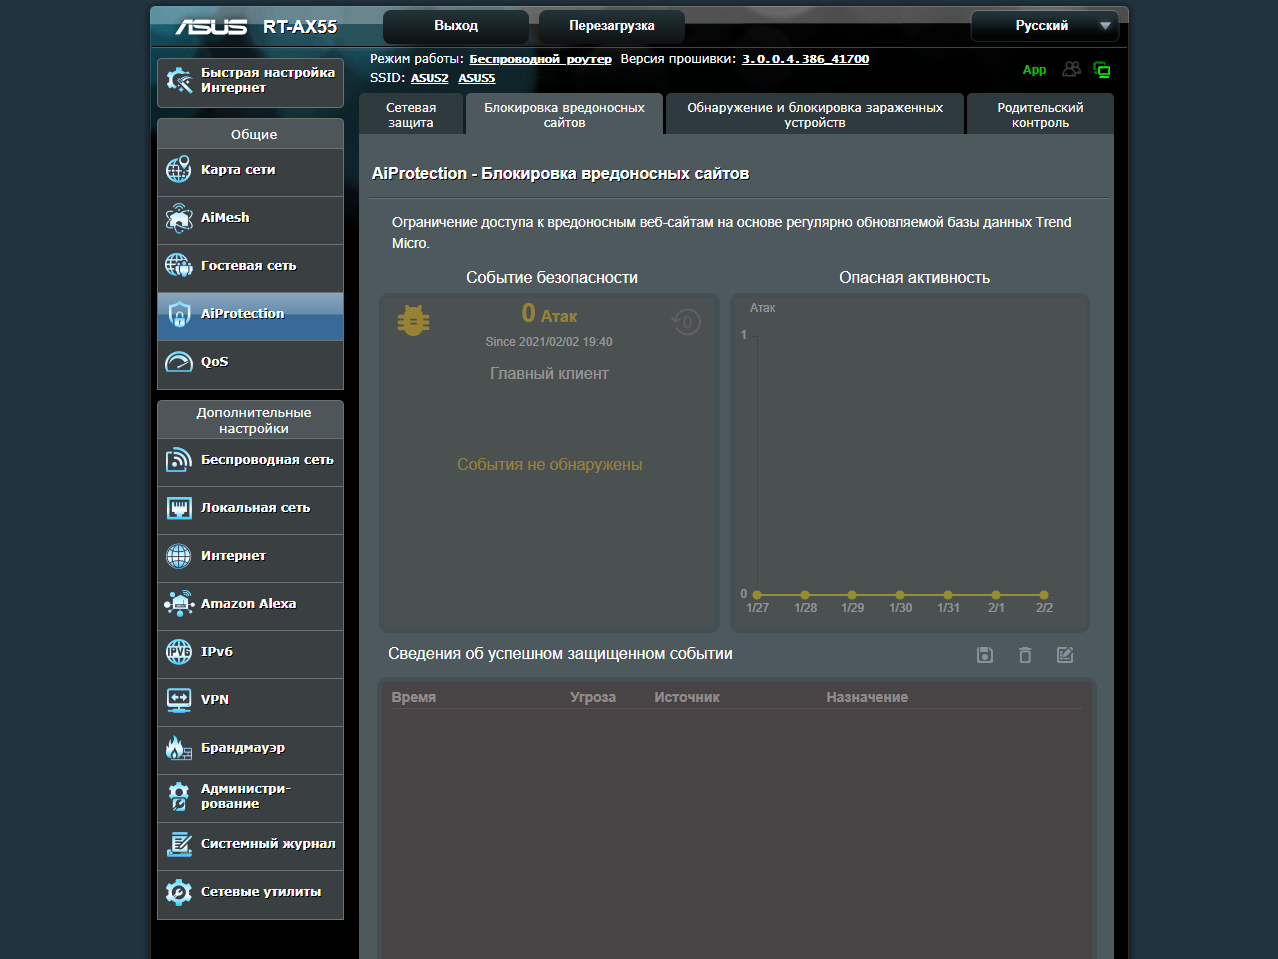Click the Назначение column header
The image size is (1278, 959).
867,697
